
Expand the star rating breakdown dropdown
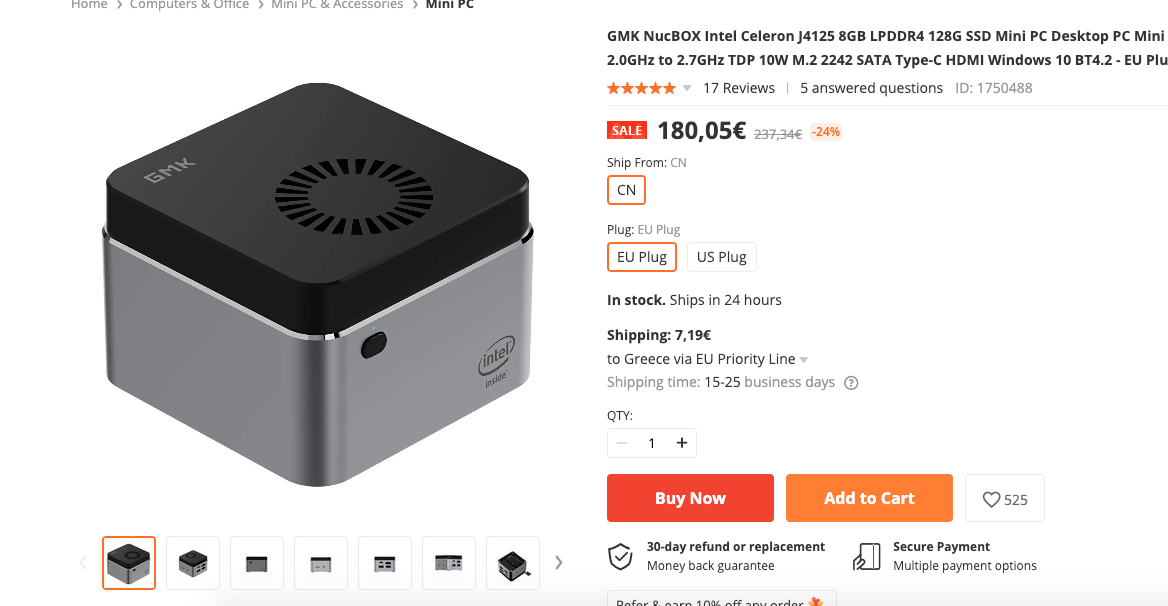687,89
